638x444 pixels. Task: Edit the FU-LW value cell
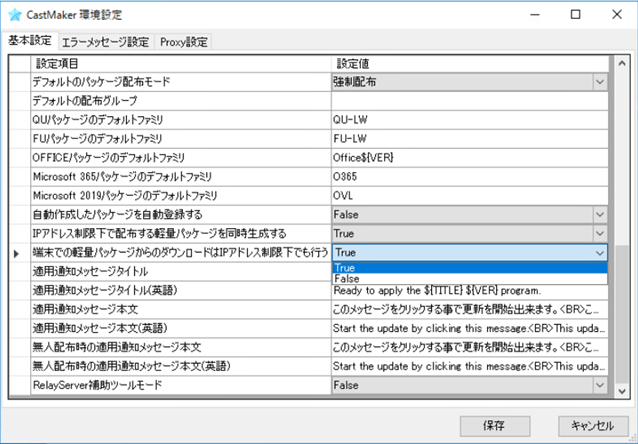(x=470, y=139)
